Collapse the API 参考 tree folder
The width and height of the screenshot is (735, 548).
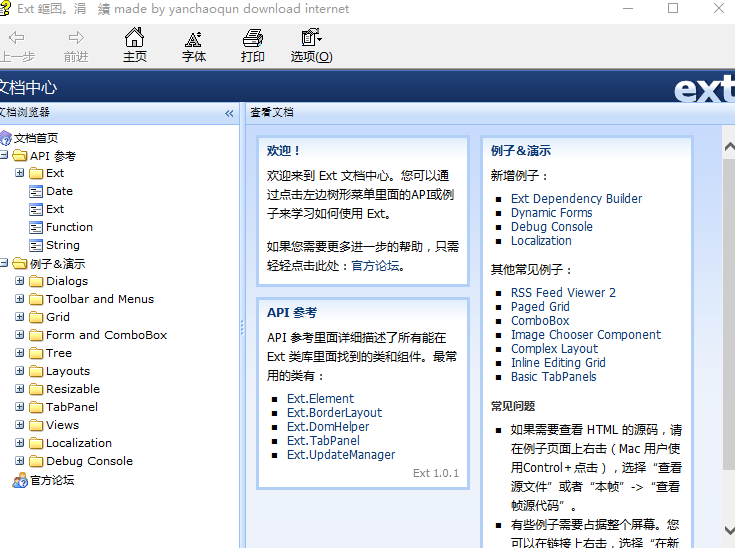pyautogui.click(x=5, y=156)
